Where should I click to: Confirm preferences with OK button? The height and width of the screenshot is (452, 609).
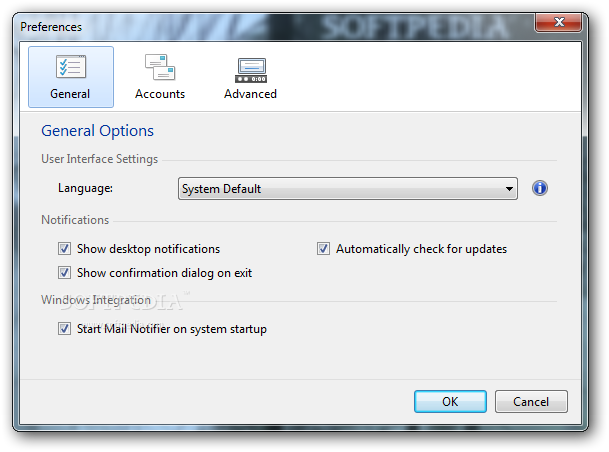450,402
